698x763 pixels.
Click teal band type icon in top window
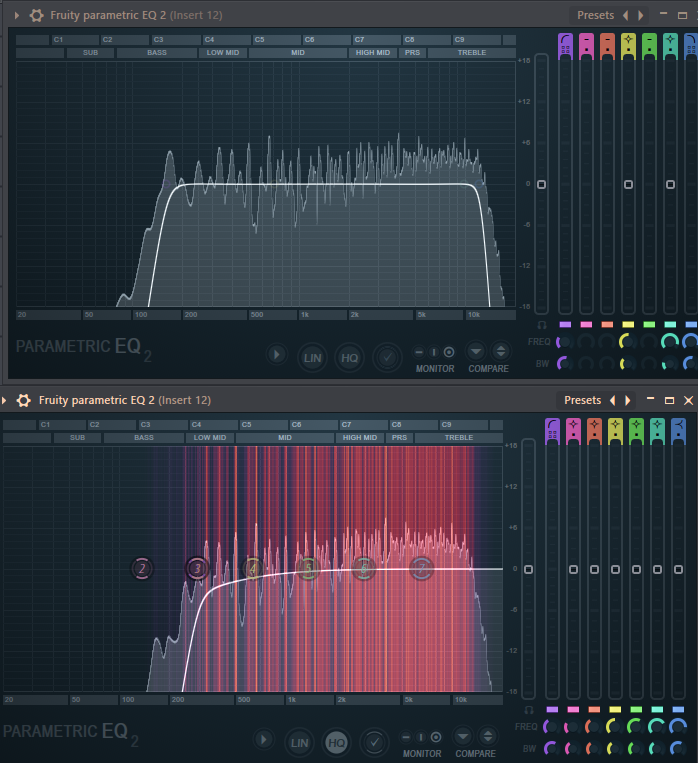click(670, 46)
